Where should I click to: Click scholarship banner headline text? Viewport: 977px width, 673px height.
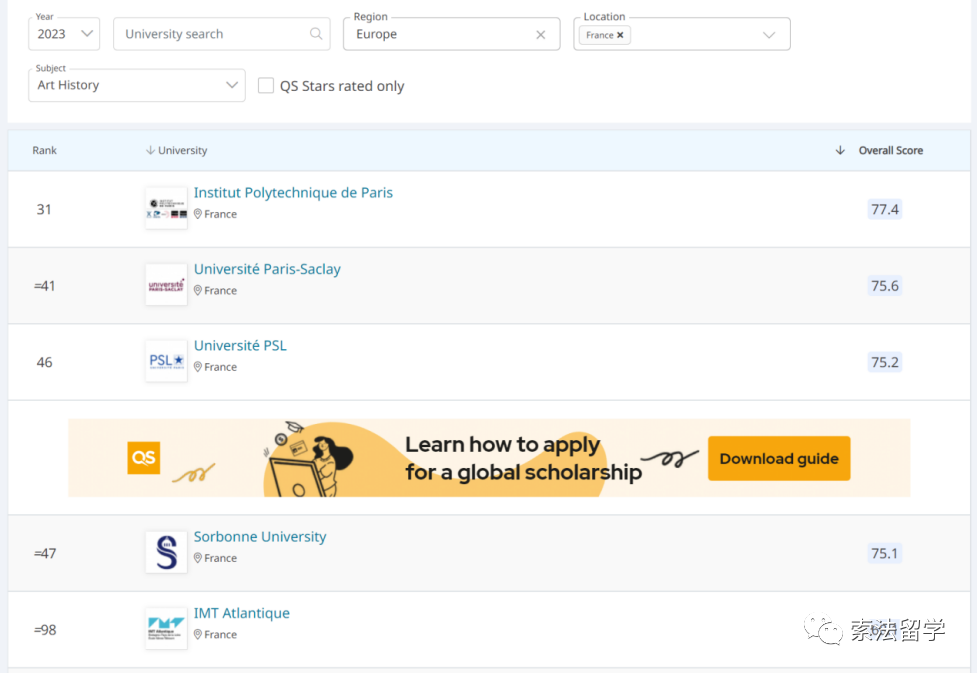[523, 459]
